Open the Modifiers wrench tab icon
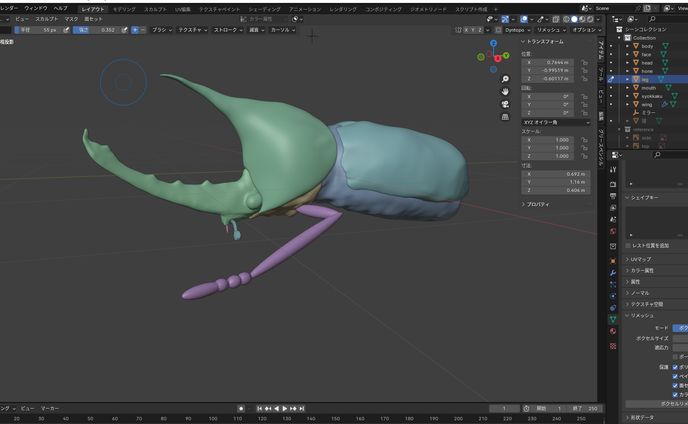The image size is (688, 424). (x=613, y=273)
